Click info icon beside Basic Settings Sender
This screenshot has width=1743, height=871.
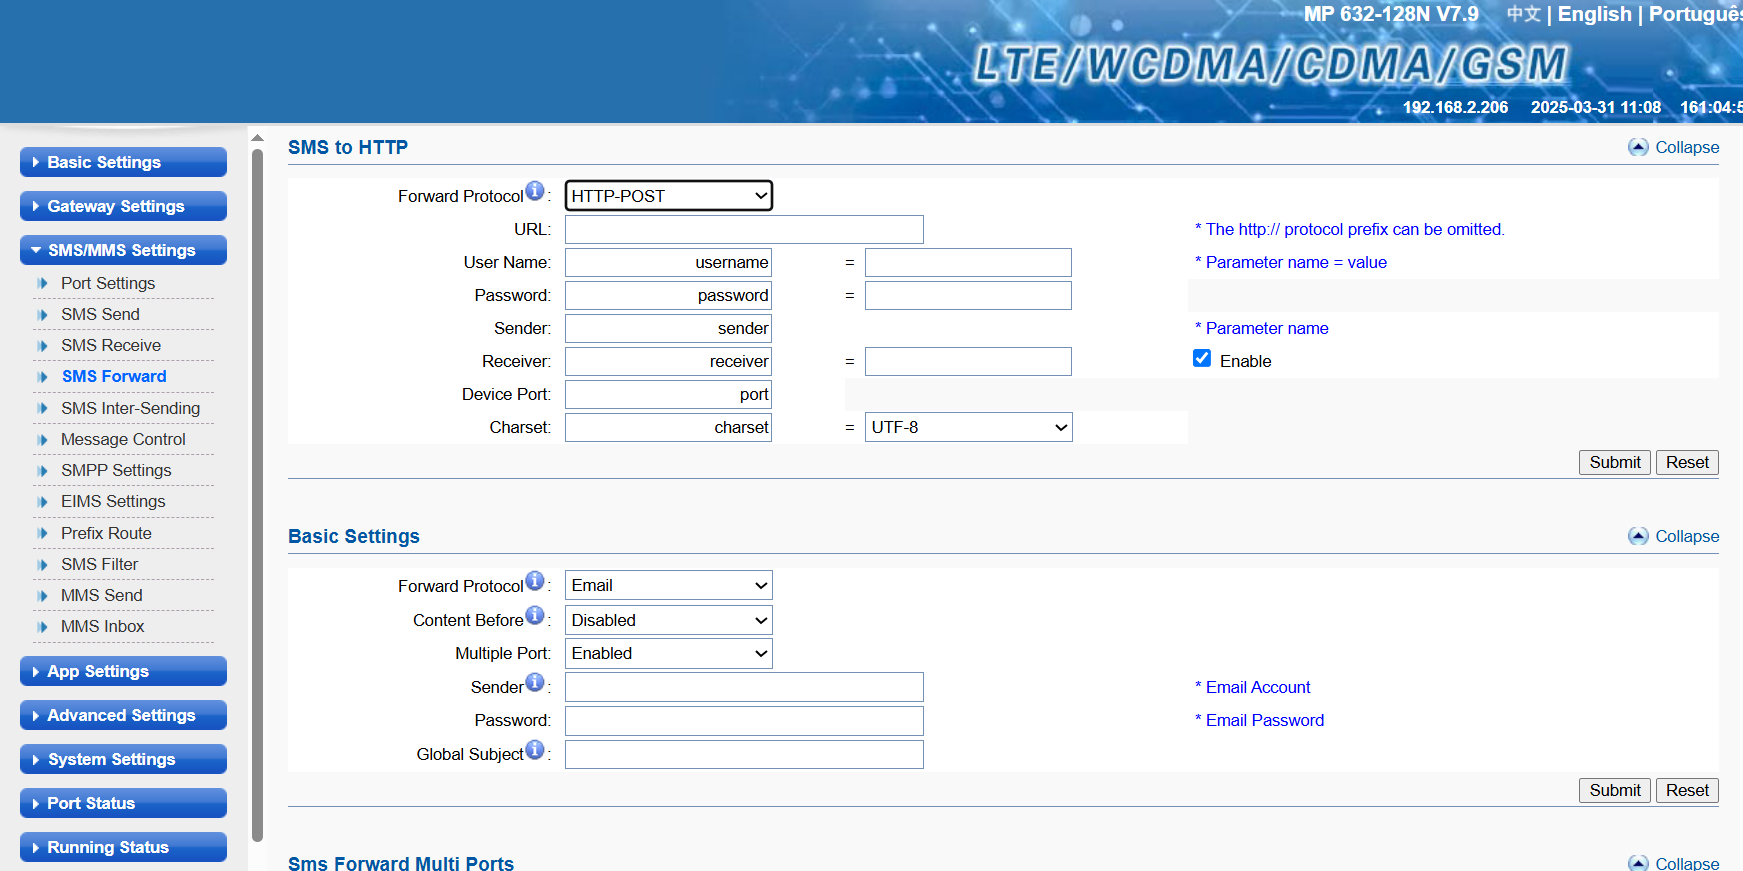(535, 682)
